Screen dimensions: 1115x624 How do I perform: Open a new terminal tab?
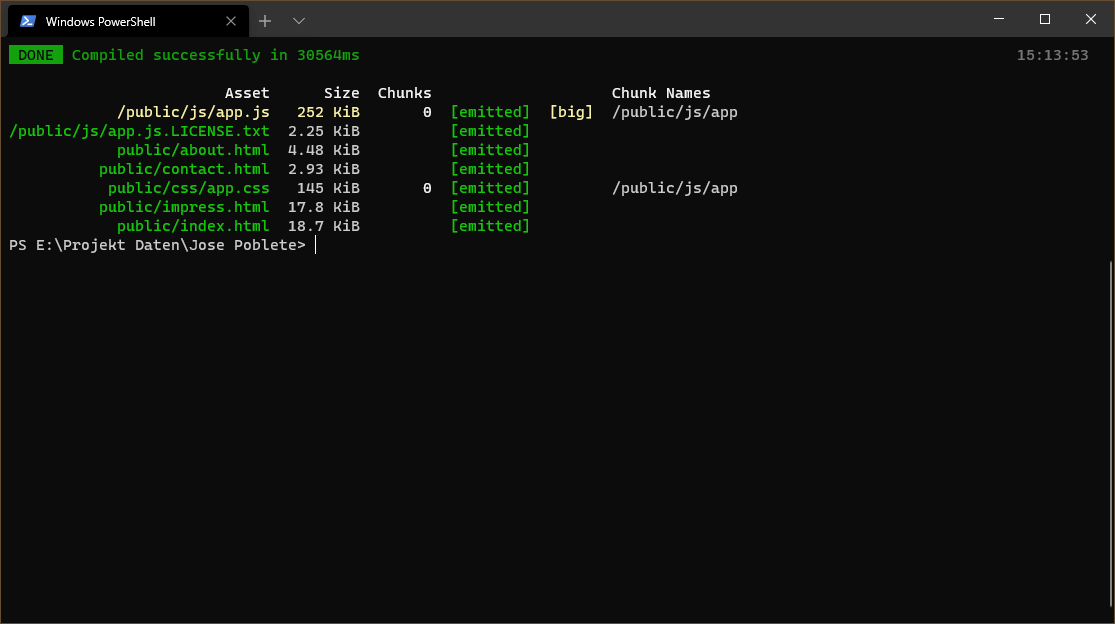[265, 21]
